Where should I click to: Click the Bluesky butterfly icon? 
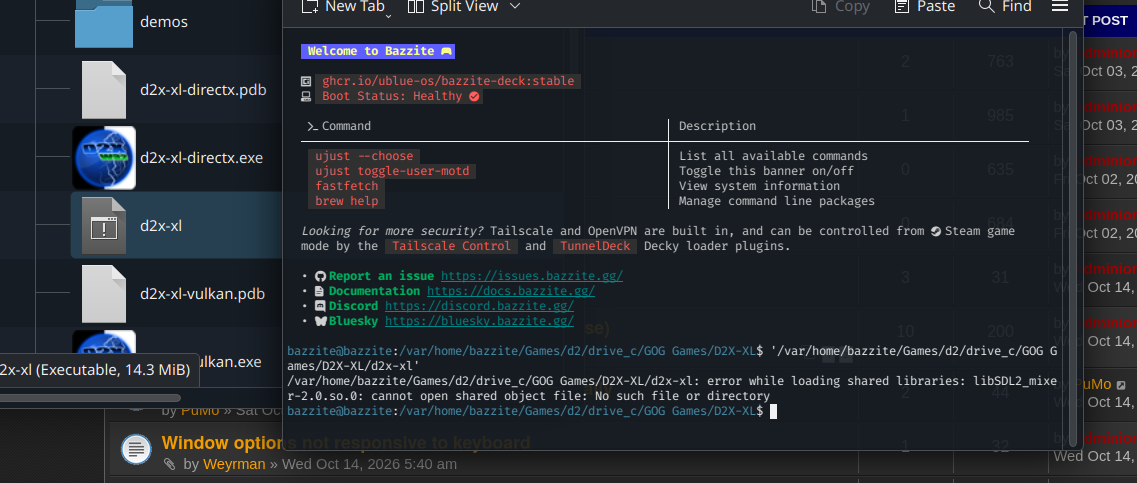click(321, 321)
